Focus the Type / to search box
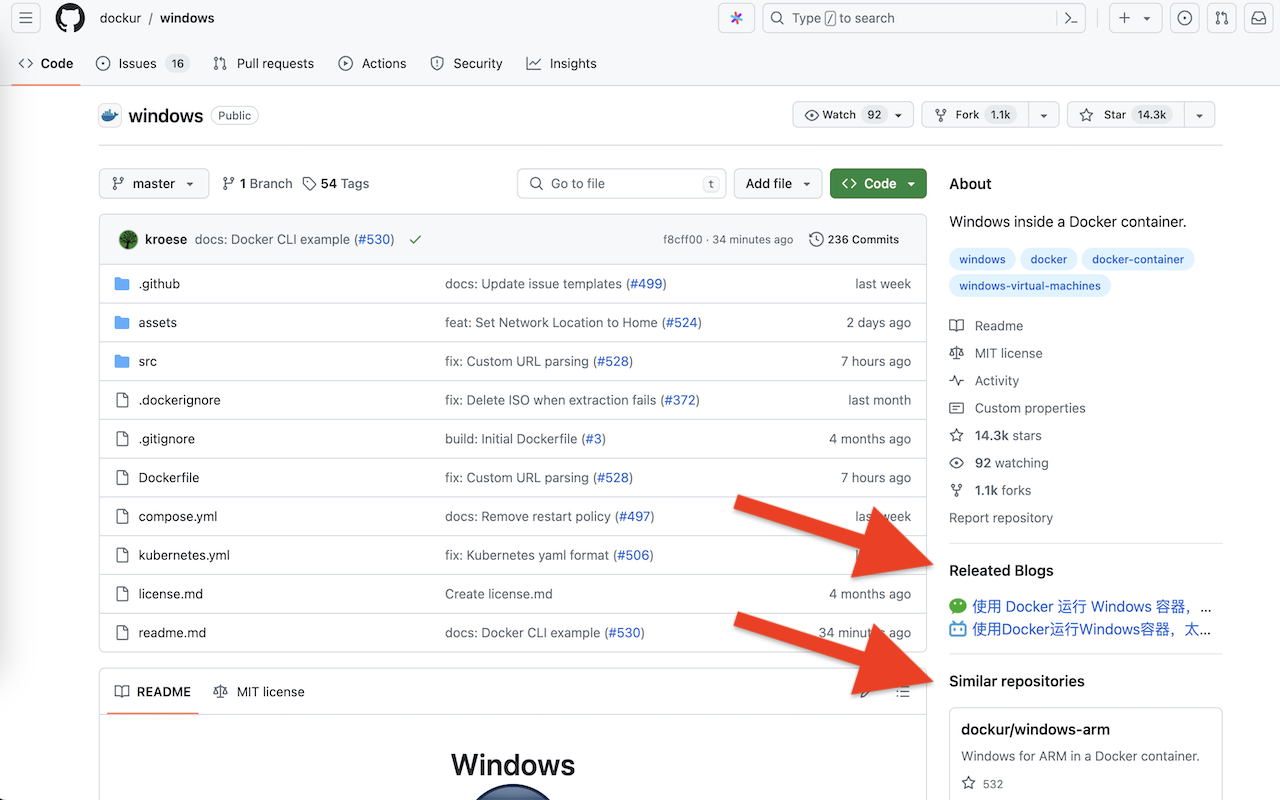The height and width of the screenshot is (800, 1280). coord(925,18)
